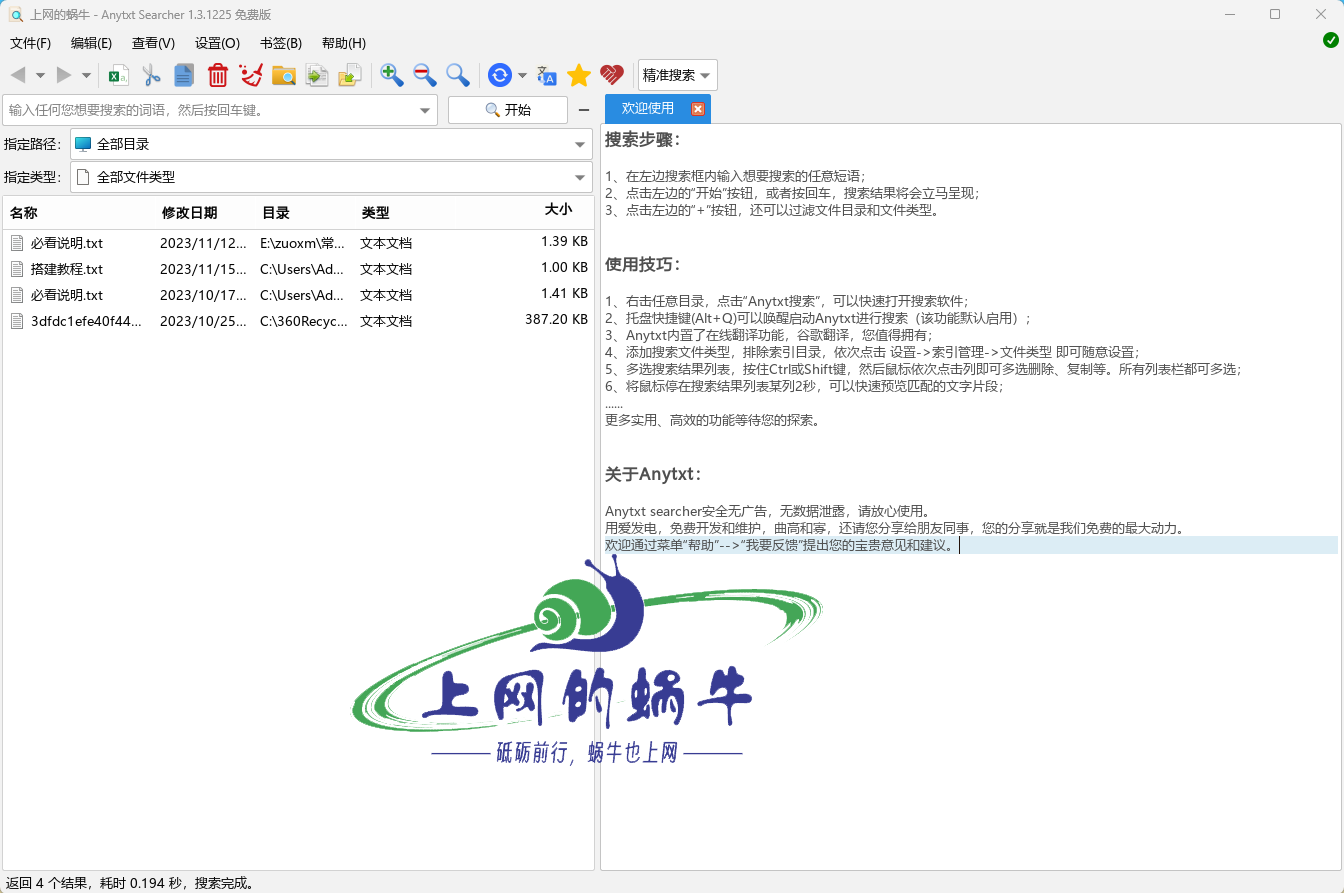
Task: Zoom out with the minus magnifier icon
Action: pyautogui.click(x=425, y=75)
